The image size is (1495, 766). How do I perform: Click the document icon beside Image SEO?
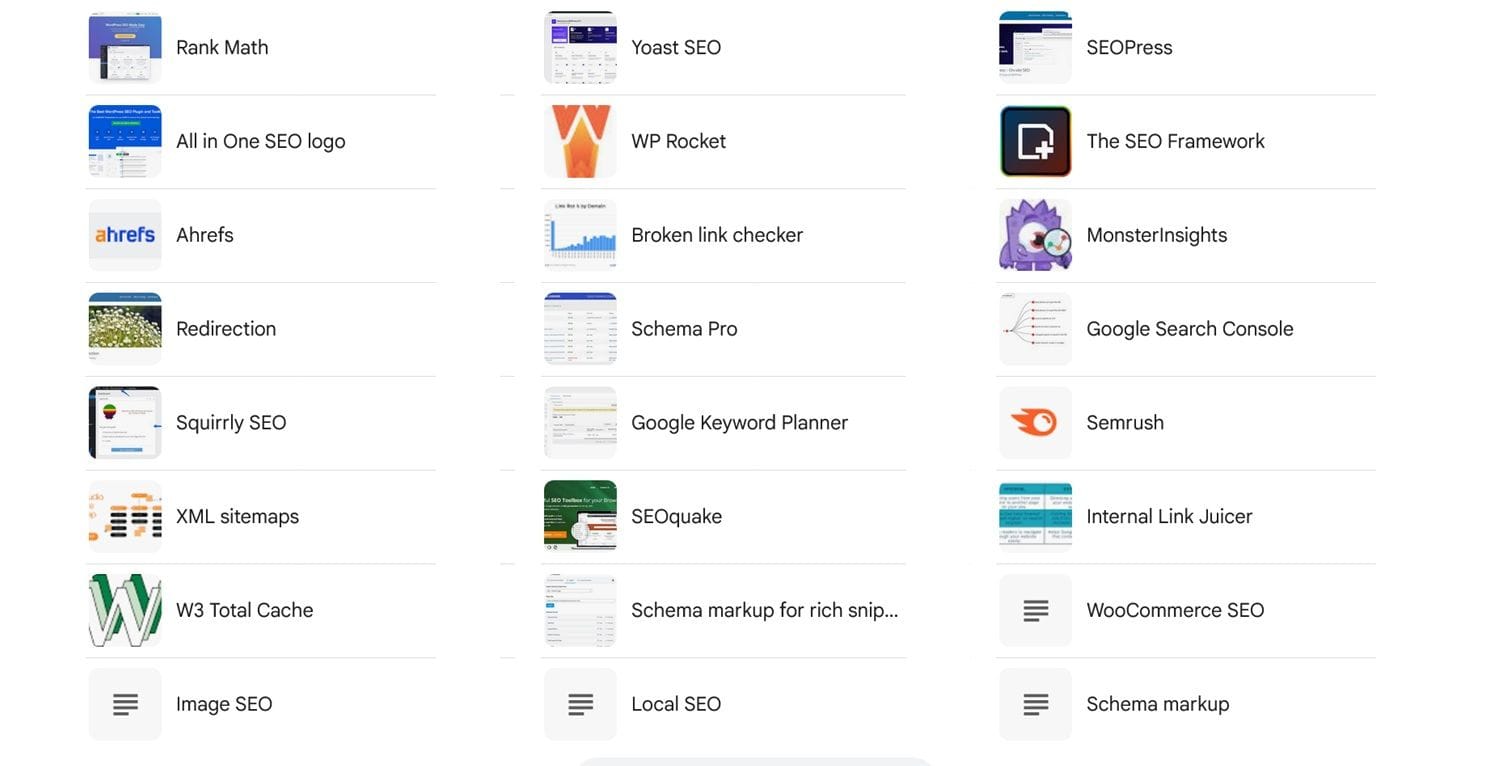[125, 704]
